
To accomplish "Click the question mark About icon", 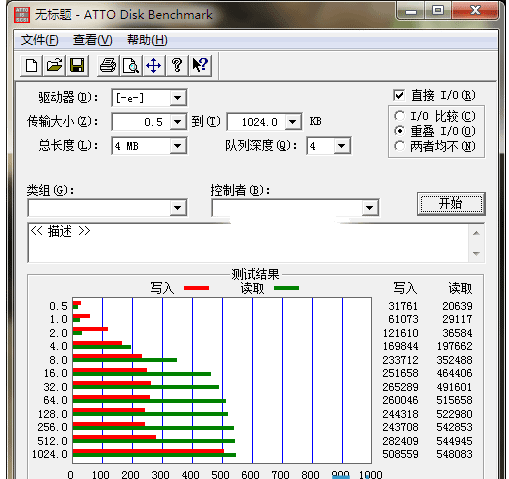I will pyautogui.click(x=177, y=65).
